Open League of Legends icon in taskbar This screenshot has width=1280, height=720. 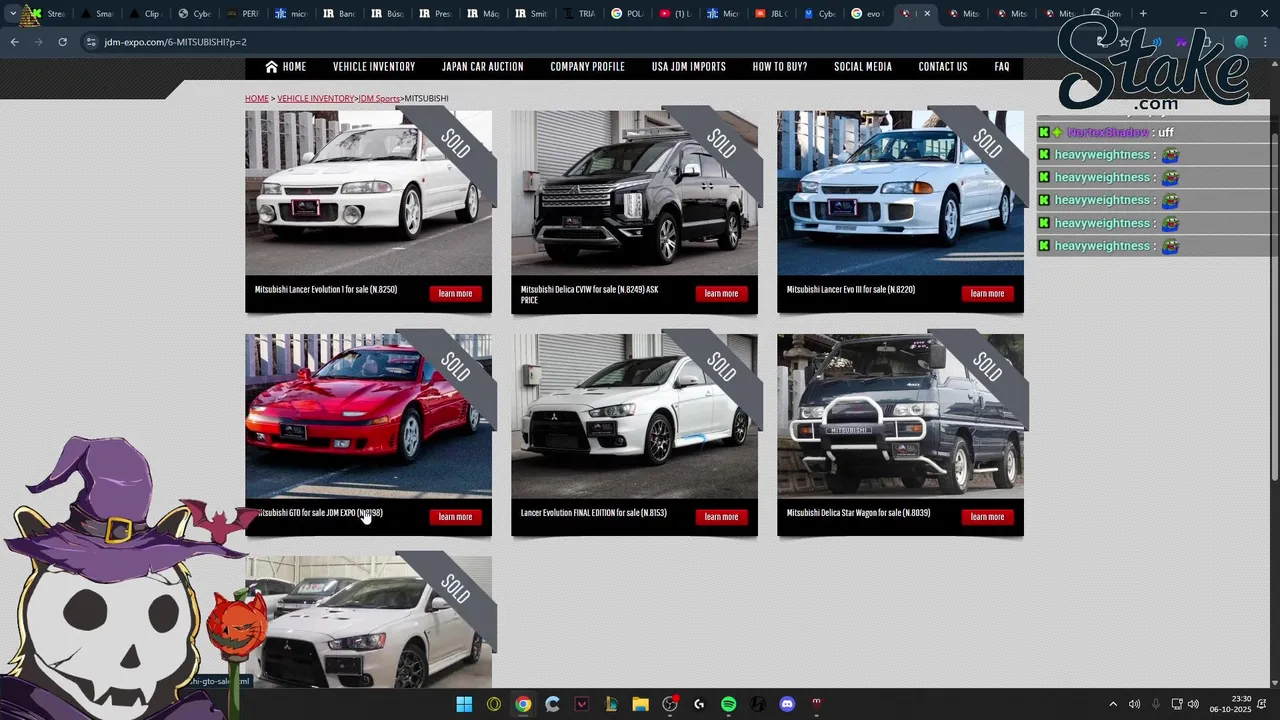pos(611,704)
